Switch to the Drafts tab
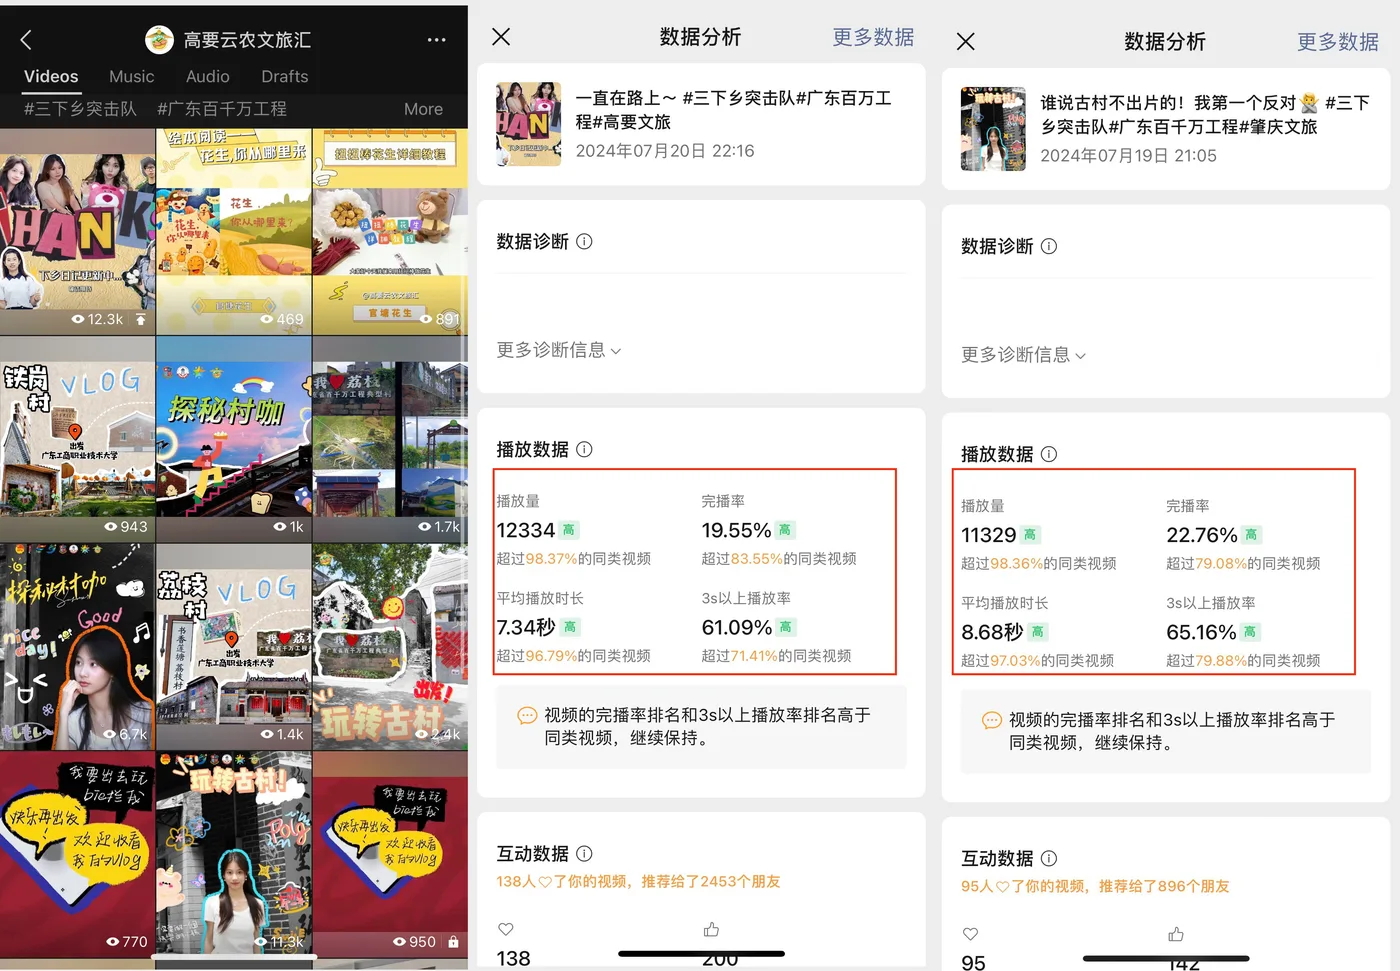Viewport: 1400px width, 971px height. click(x=285, y=76)
